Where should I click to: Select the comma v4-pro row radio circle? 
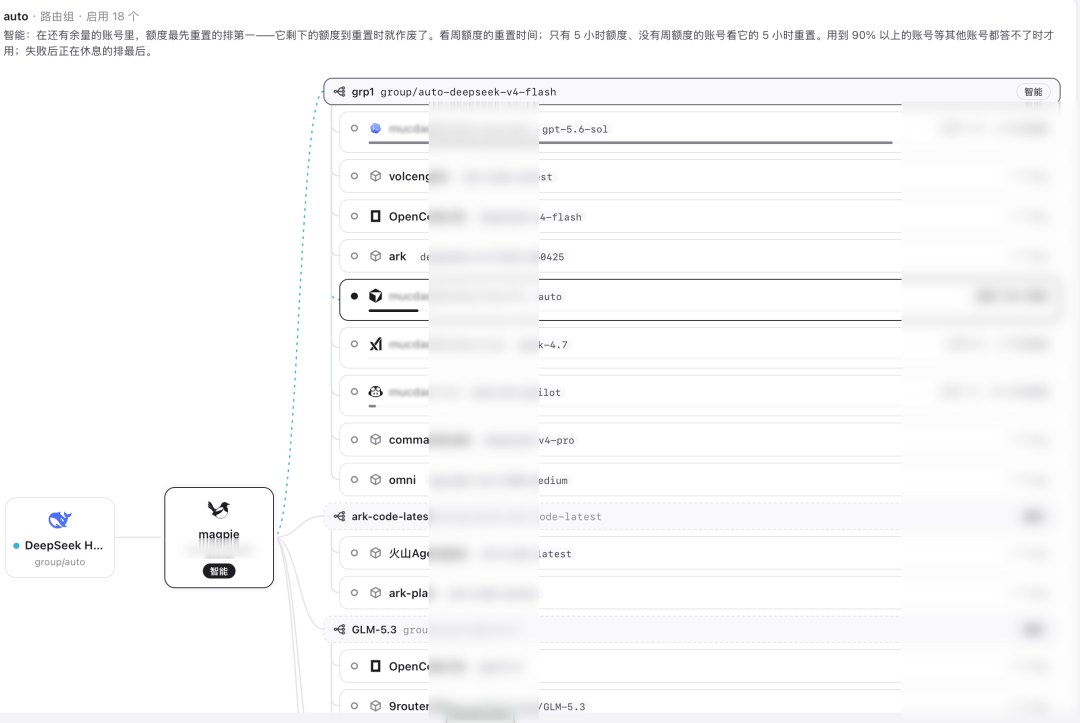pos(354,439)
